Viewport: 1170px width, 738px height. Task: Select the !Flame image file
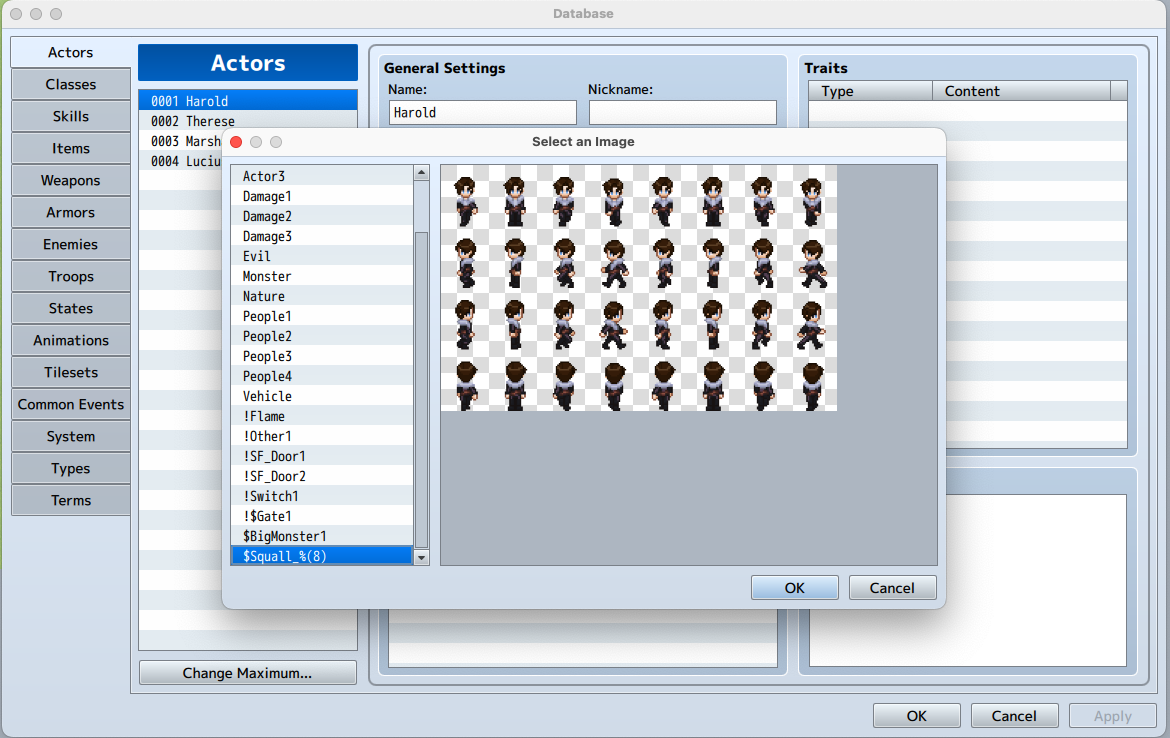coord(322,416)
